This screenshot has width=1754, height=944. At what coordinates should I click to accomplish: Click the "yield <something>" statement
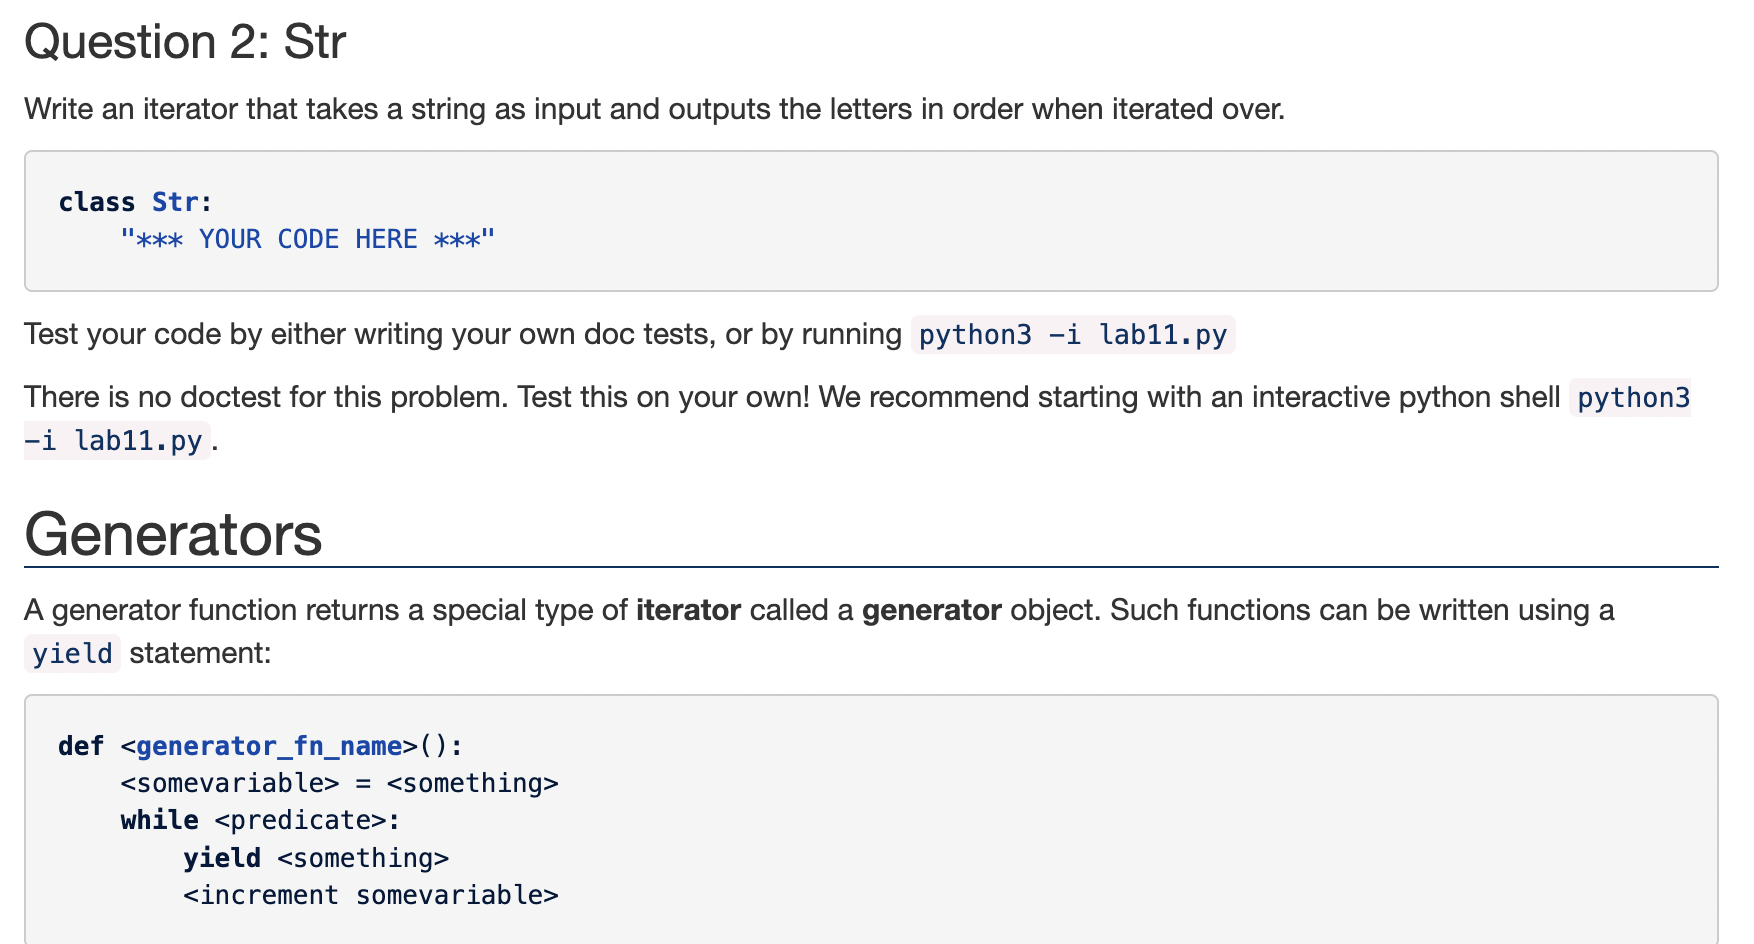pyautogui.click(x=315, y=857)
